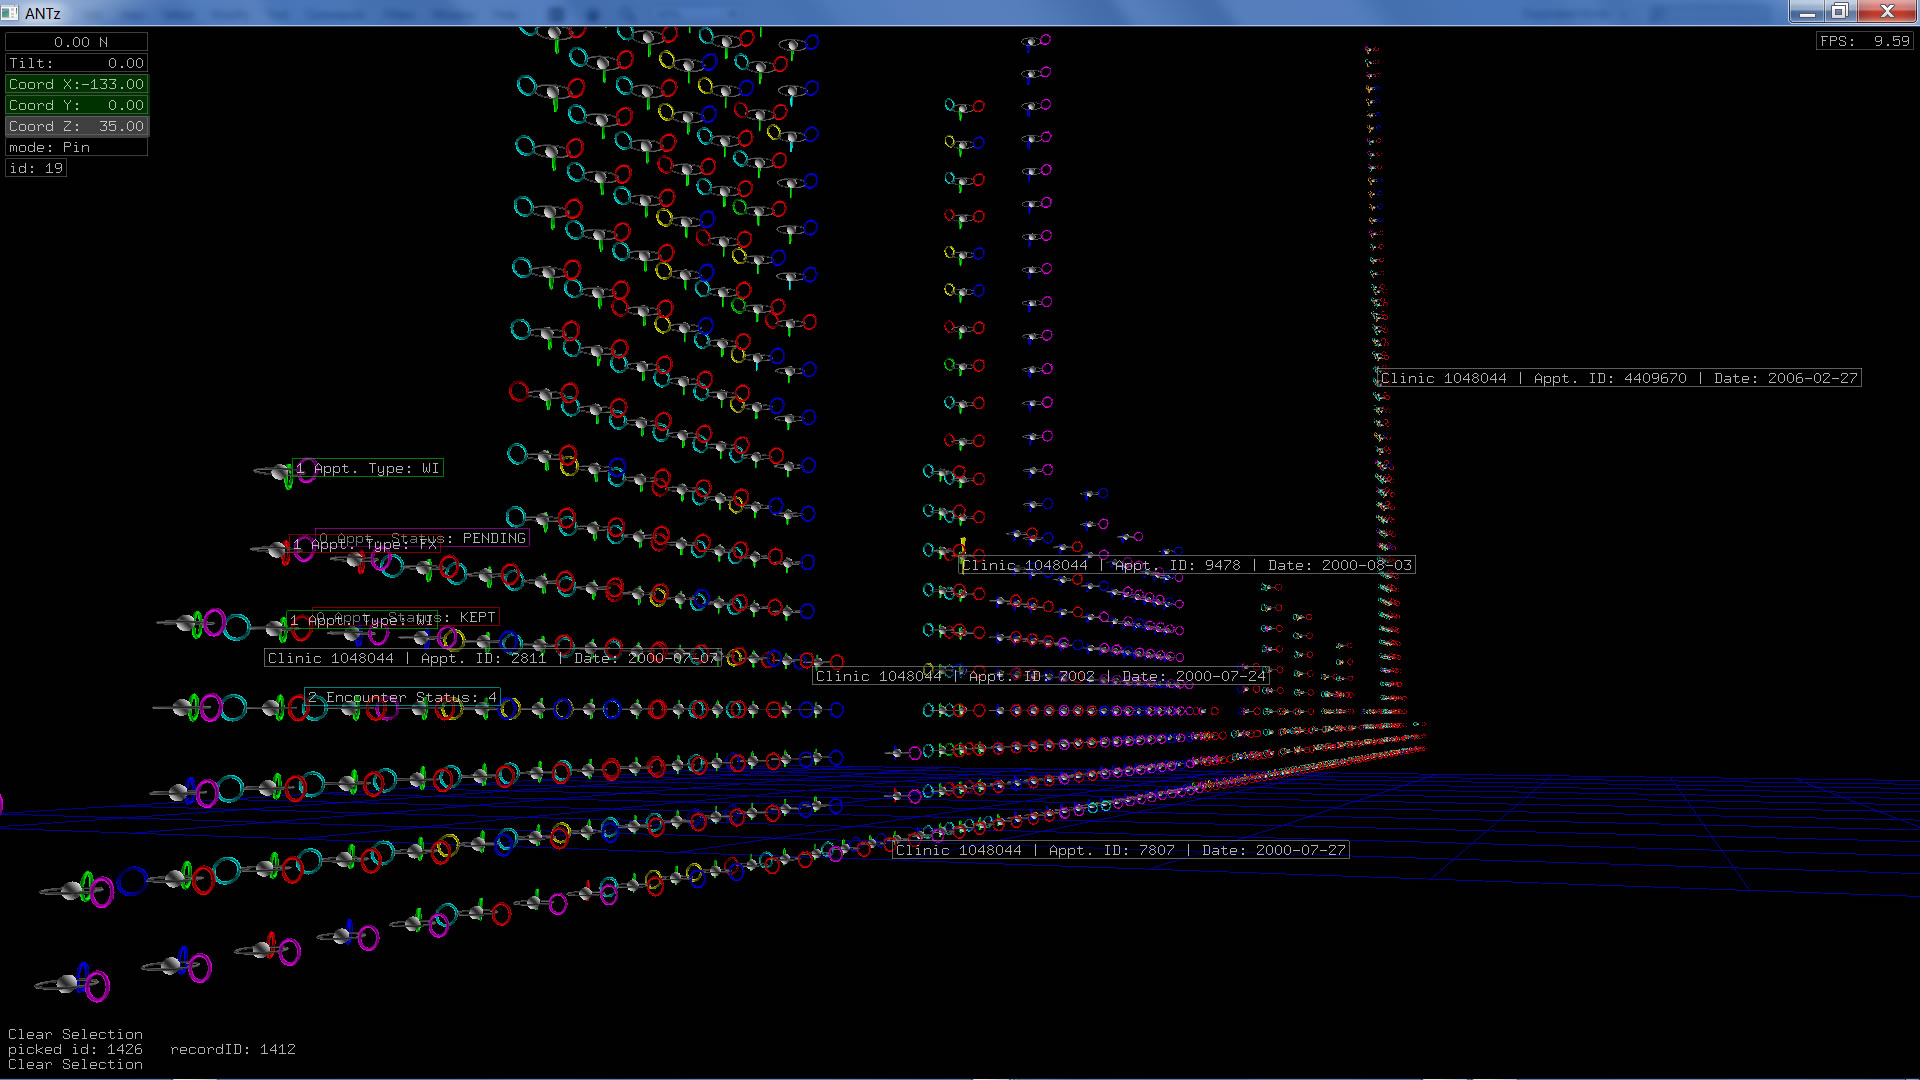1920x1080 pixels.
Task: Select the compass heading field showing 0.00 N
Action: point(77,42)
